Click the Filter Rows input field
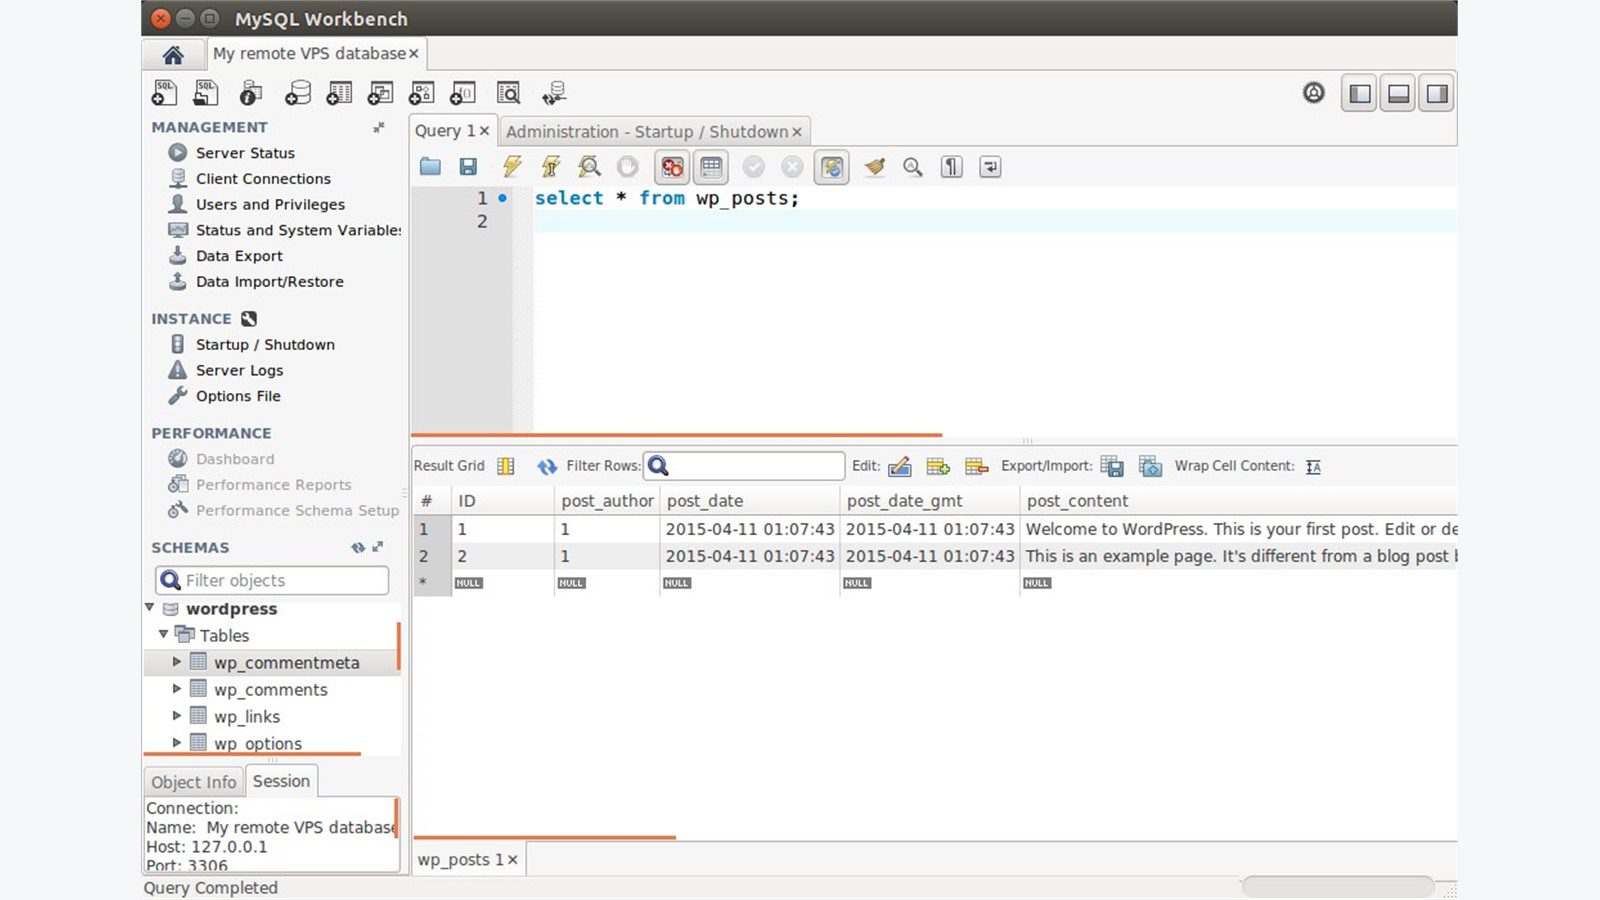 click(x=744, y=466)
